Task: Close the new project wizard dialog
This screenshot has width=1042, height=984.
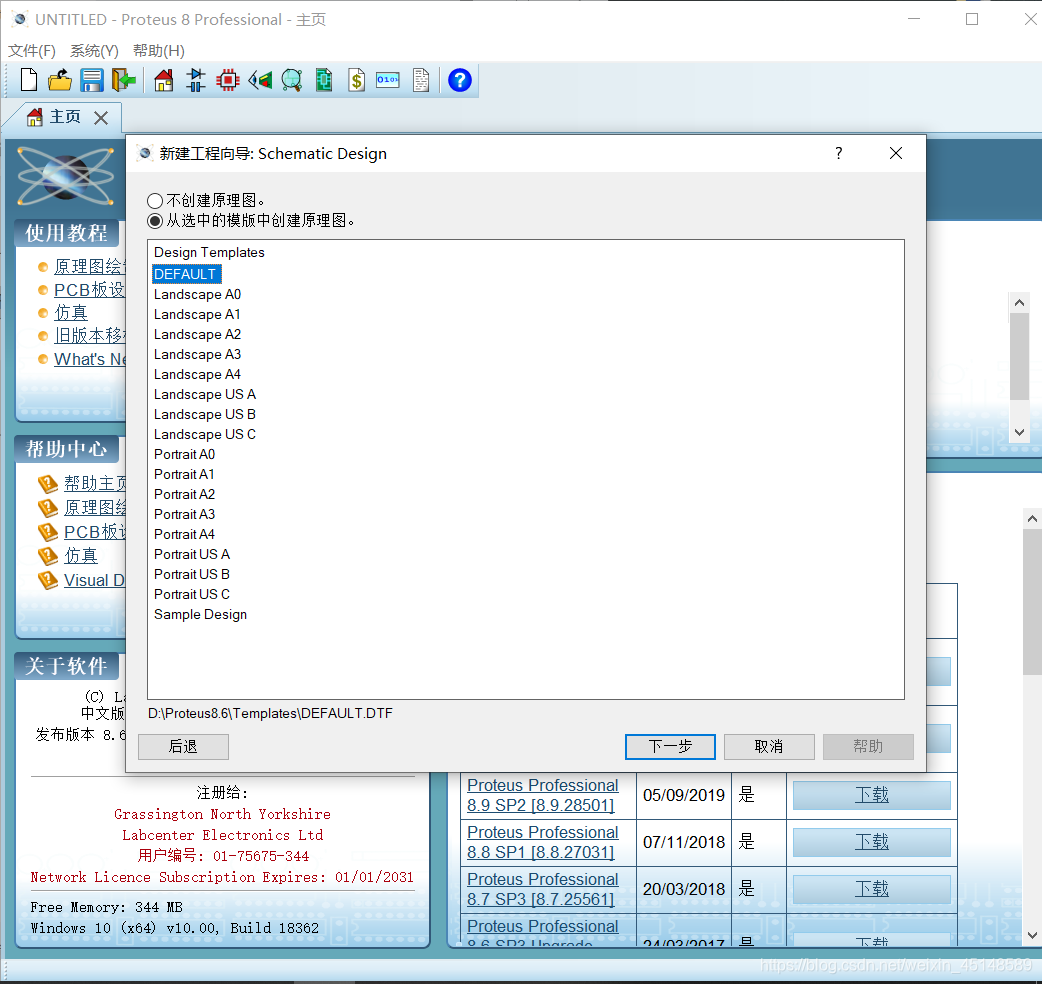Action: pos(896,153)
